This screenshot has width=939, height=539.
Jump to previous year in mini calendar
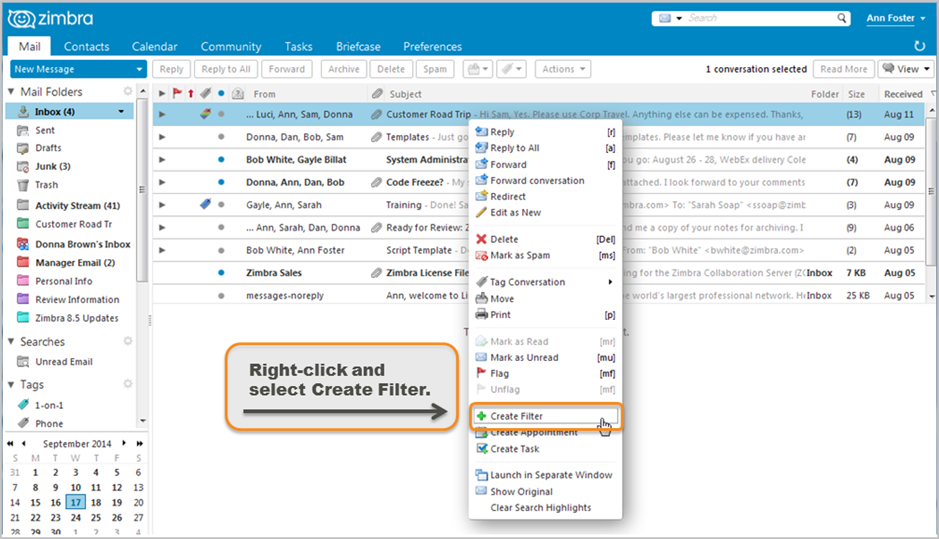coord(10,444)
